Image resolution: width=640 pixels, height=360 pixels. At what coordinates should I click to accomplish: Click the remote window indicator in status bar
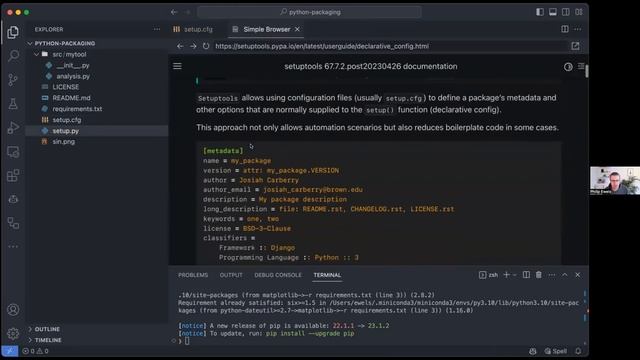pyautogui.click(x=9, y=351)
